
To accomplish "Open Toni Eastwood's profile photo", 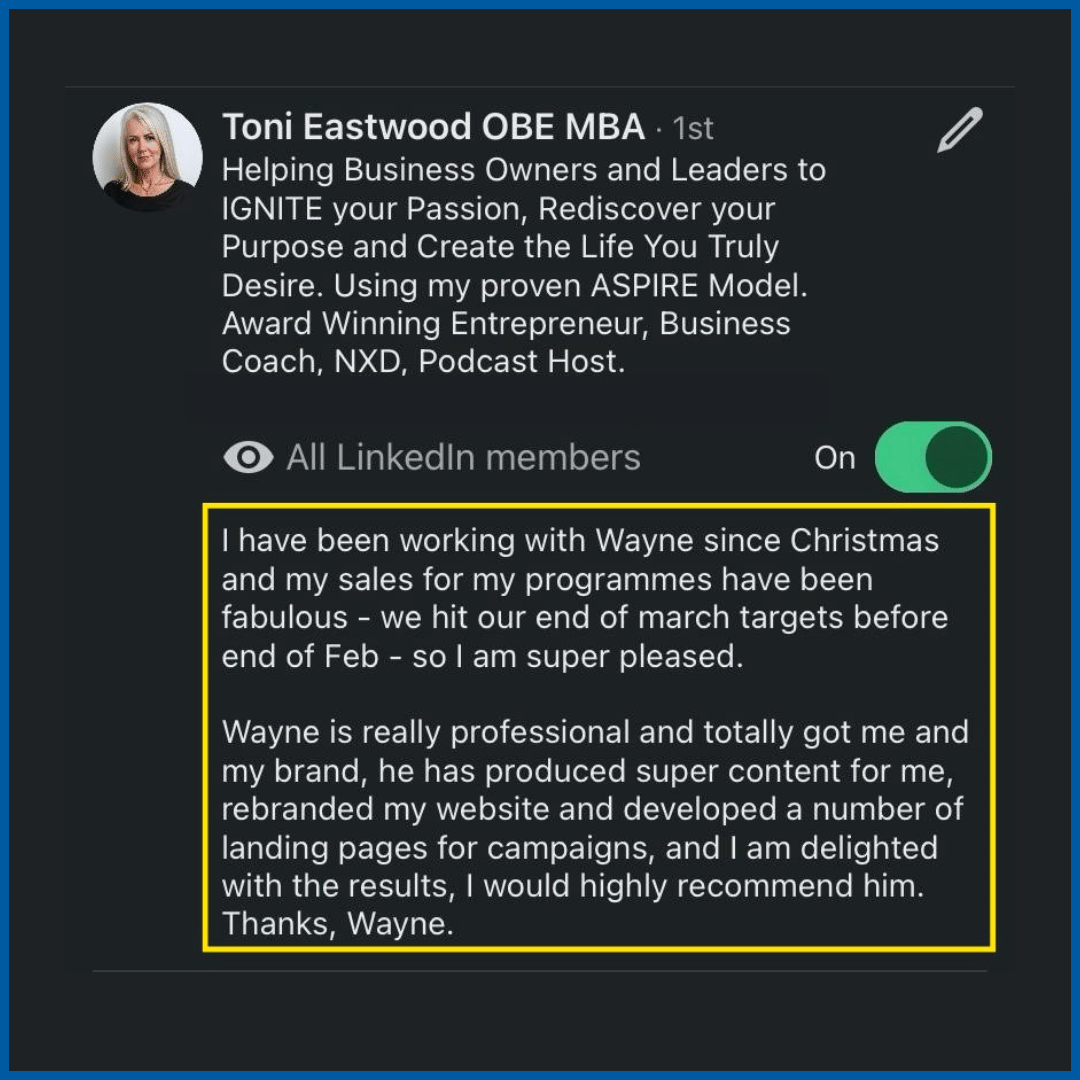I will coord(147,157).
